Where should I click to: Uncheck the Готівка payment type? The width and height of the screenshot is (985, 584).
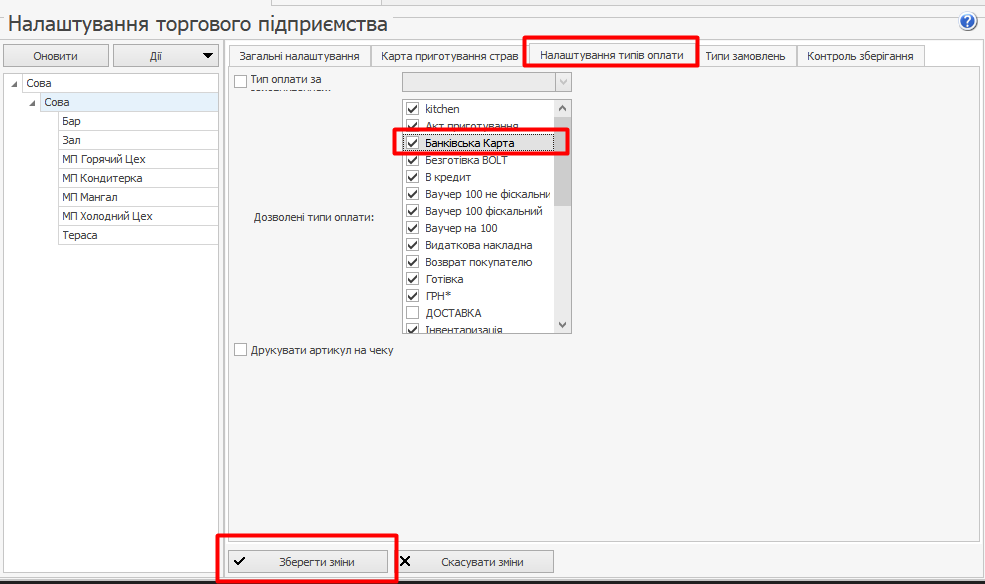click(x=412, y=279)
